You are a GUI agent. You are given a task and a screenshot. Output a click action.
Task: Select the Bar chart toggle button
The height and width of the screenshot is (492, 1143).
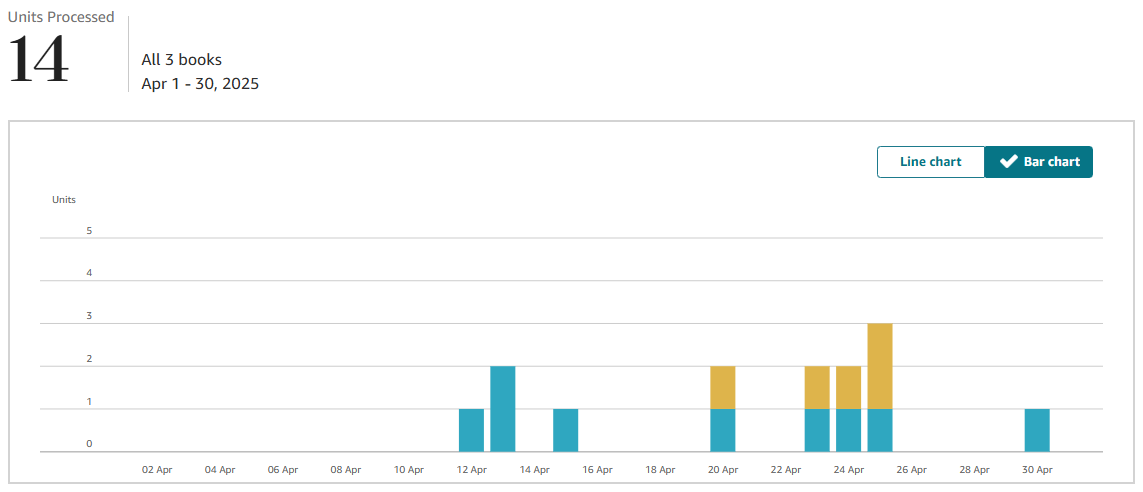pos(1039,162)
